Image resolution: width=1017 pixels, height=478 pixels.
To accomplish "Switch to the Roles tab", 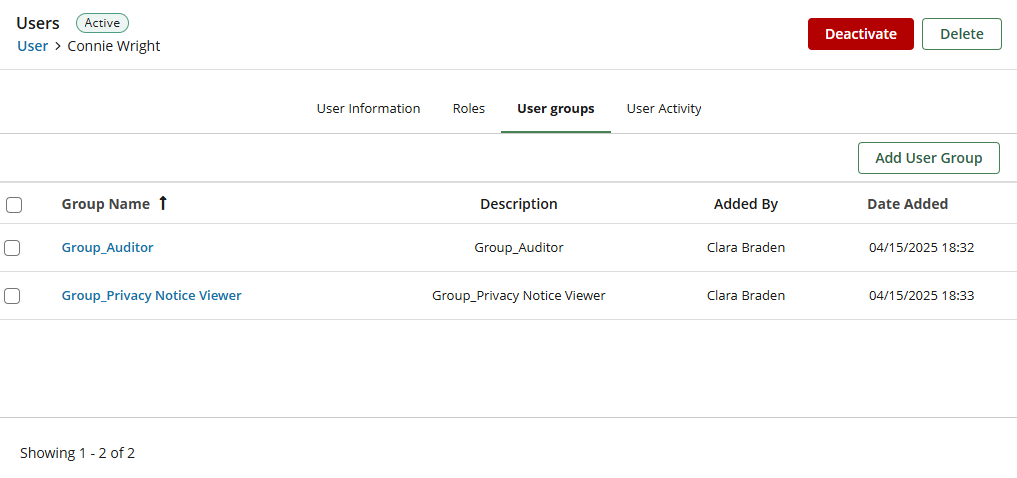I will pyautogui.click(x=469, y=108).
